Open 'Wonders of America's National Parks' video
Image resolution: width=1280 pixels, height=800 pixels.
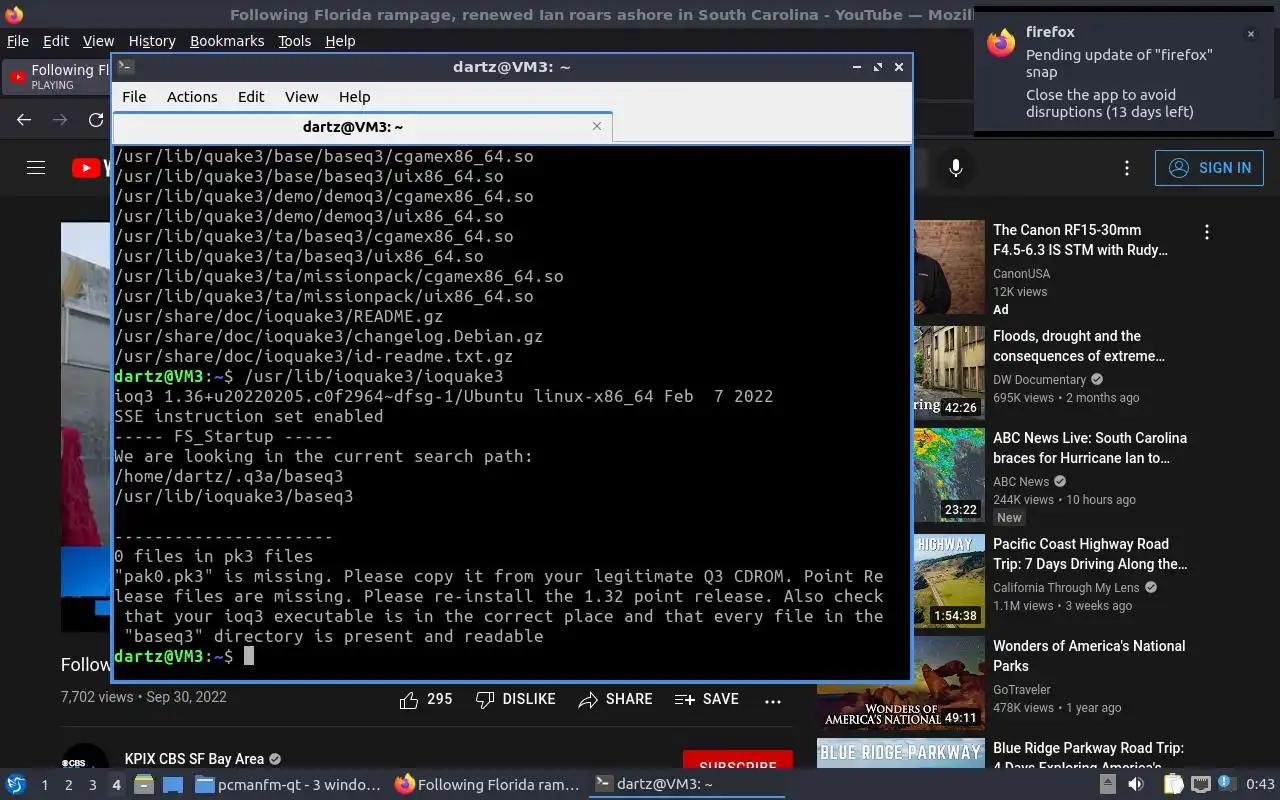click(1089, 656)
